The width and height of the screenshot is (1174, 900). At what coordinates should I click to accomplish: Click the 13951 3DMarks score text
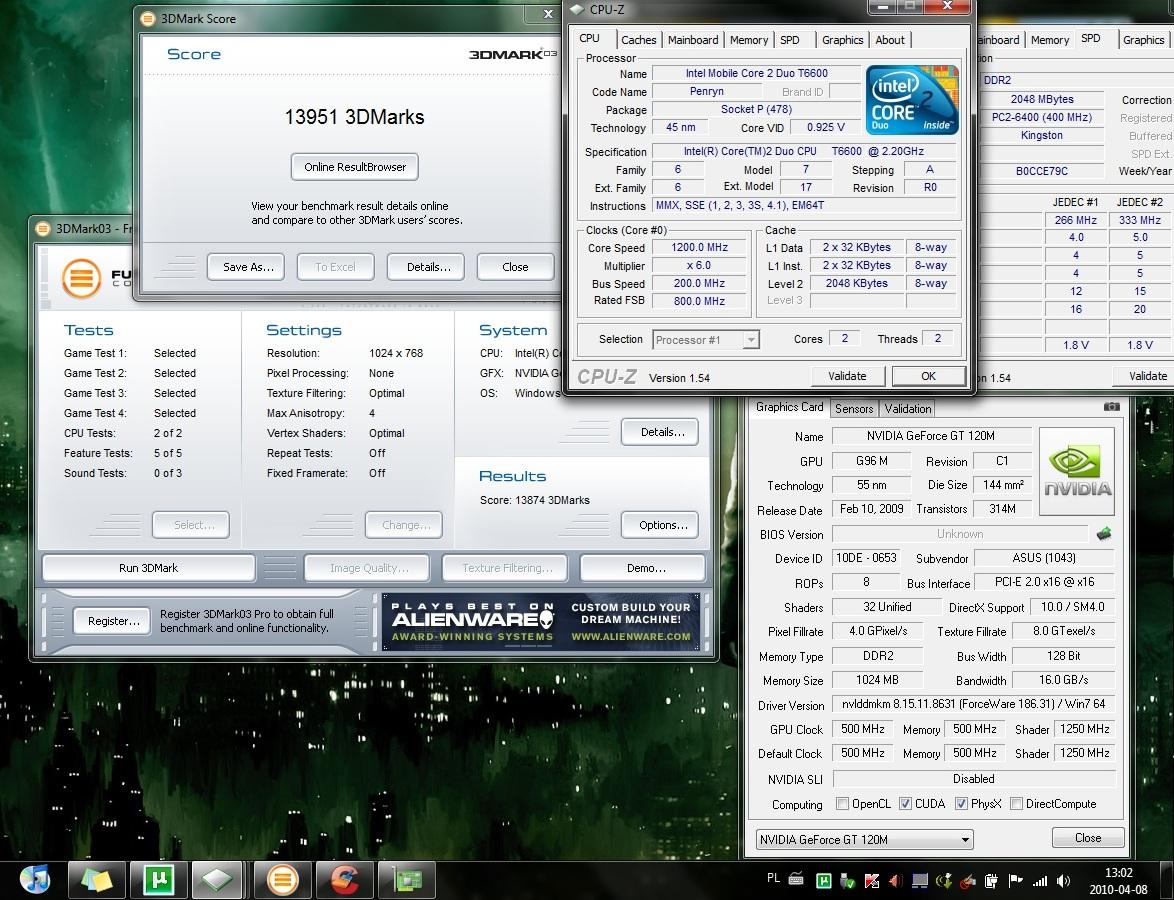pyautogui.click(x=354, y=117)
